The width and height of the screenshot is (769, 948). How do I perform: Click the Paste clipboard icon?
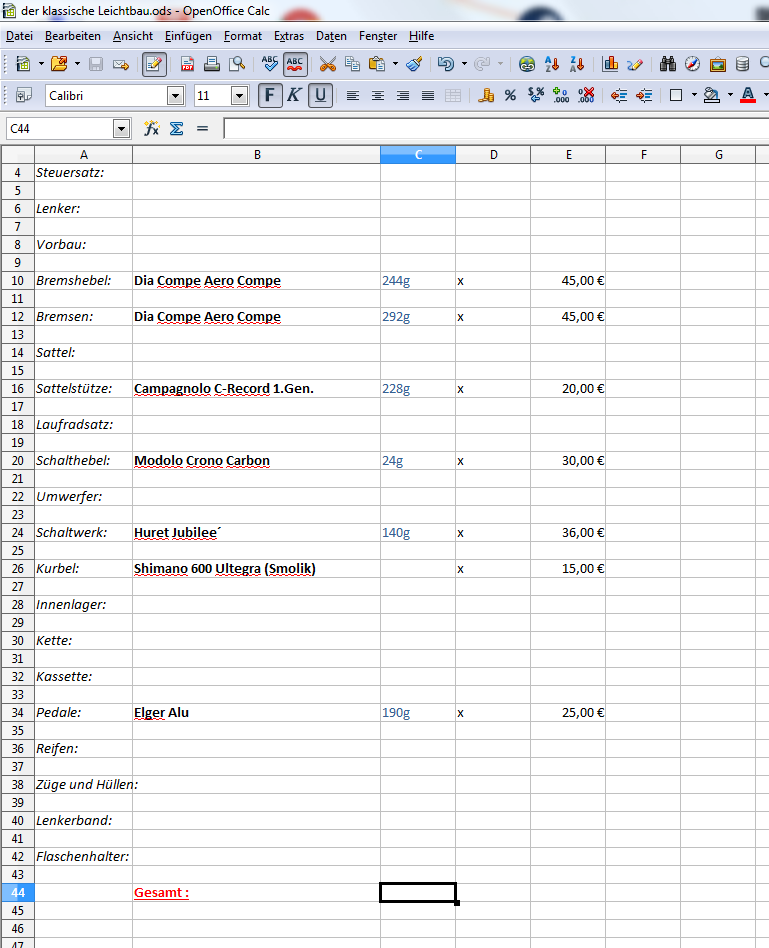(x=377, y=63)
